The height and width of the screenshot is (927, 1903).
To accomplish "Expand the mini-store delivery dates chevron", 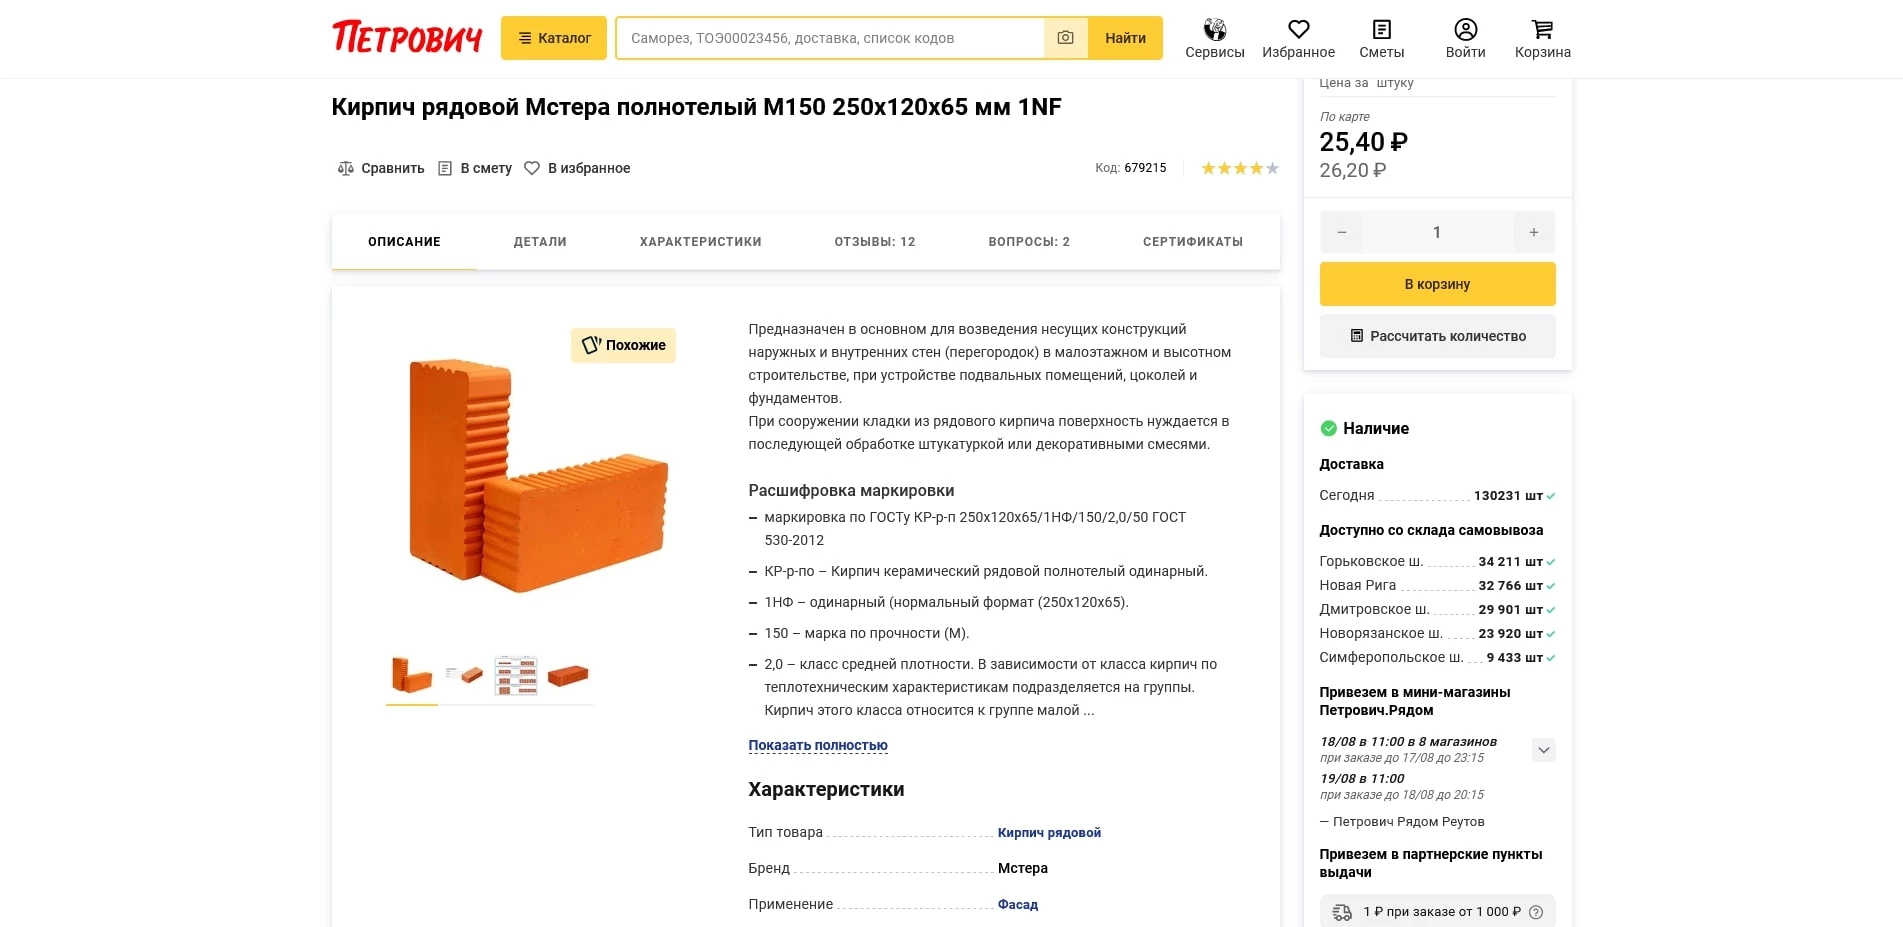I will pos(1543,750).
